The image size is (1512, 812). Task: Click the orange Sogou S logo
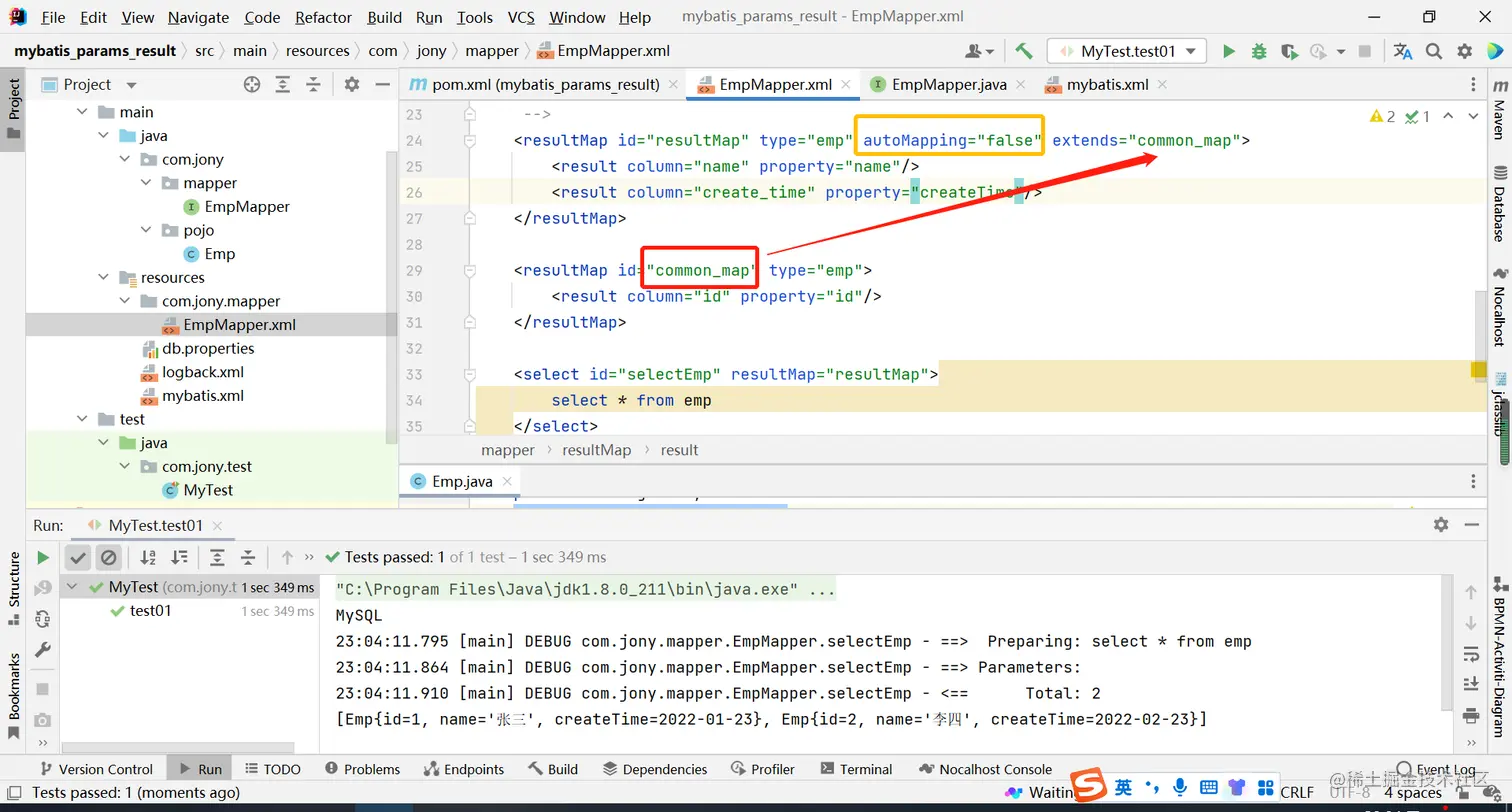tap(1089, 786)
